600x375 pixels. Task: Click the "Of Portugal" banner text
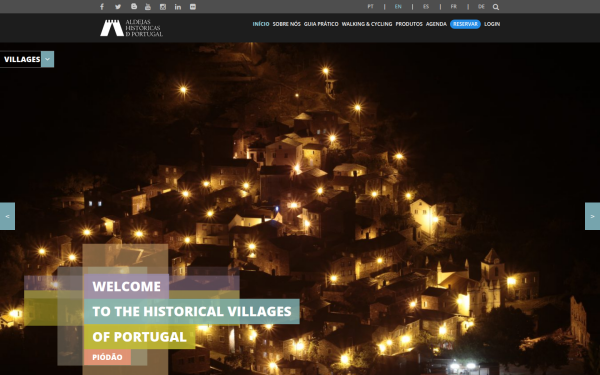point(139,337)
